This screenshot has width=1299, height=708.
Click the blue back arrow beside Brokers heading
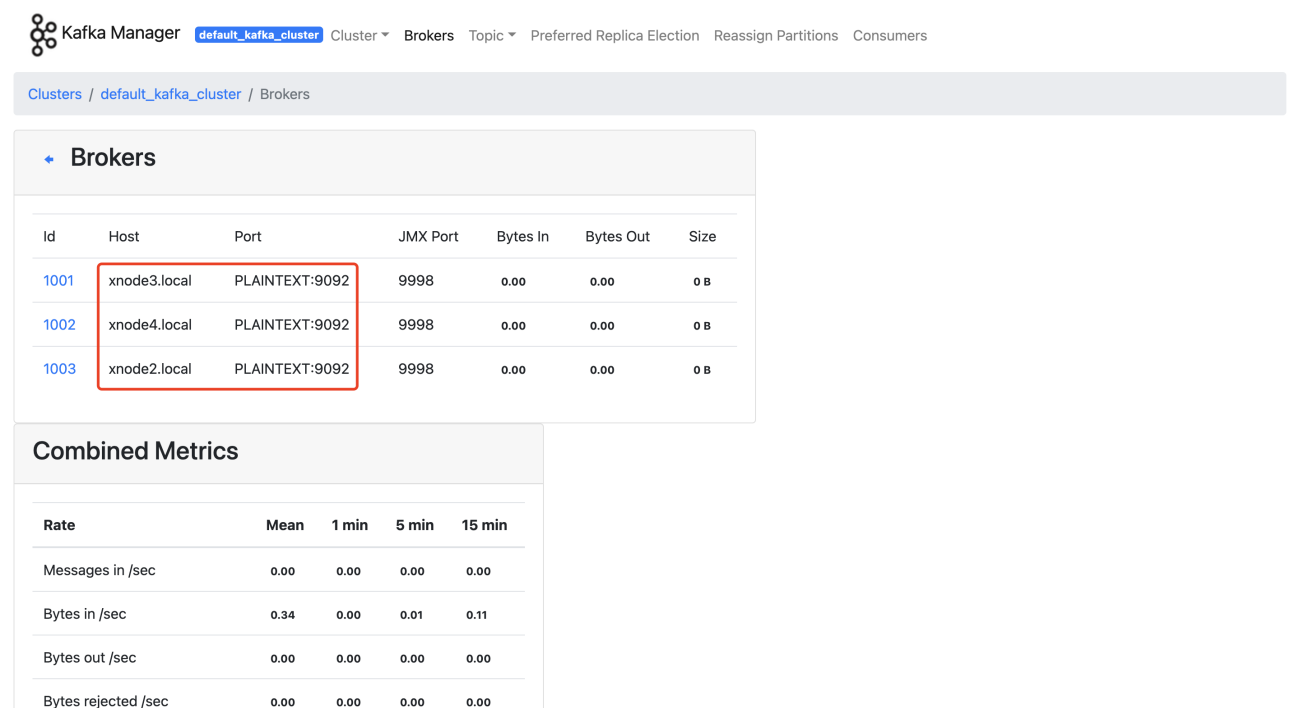[x=49, y=159]
